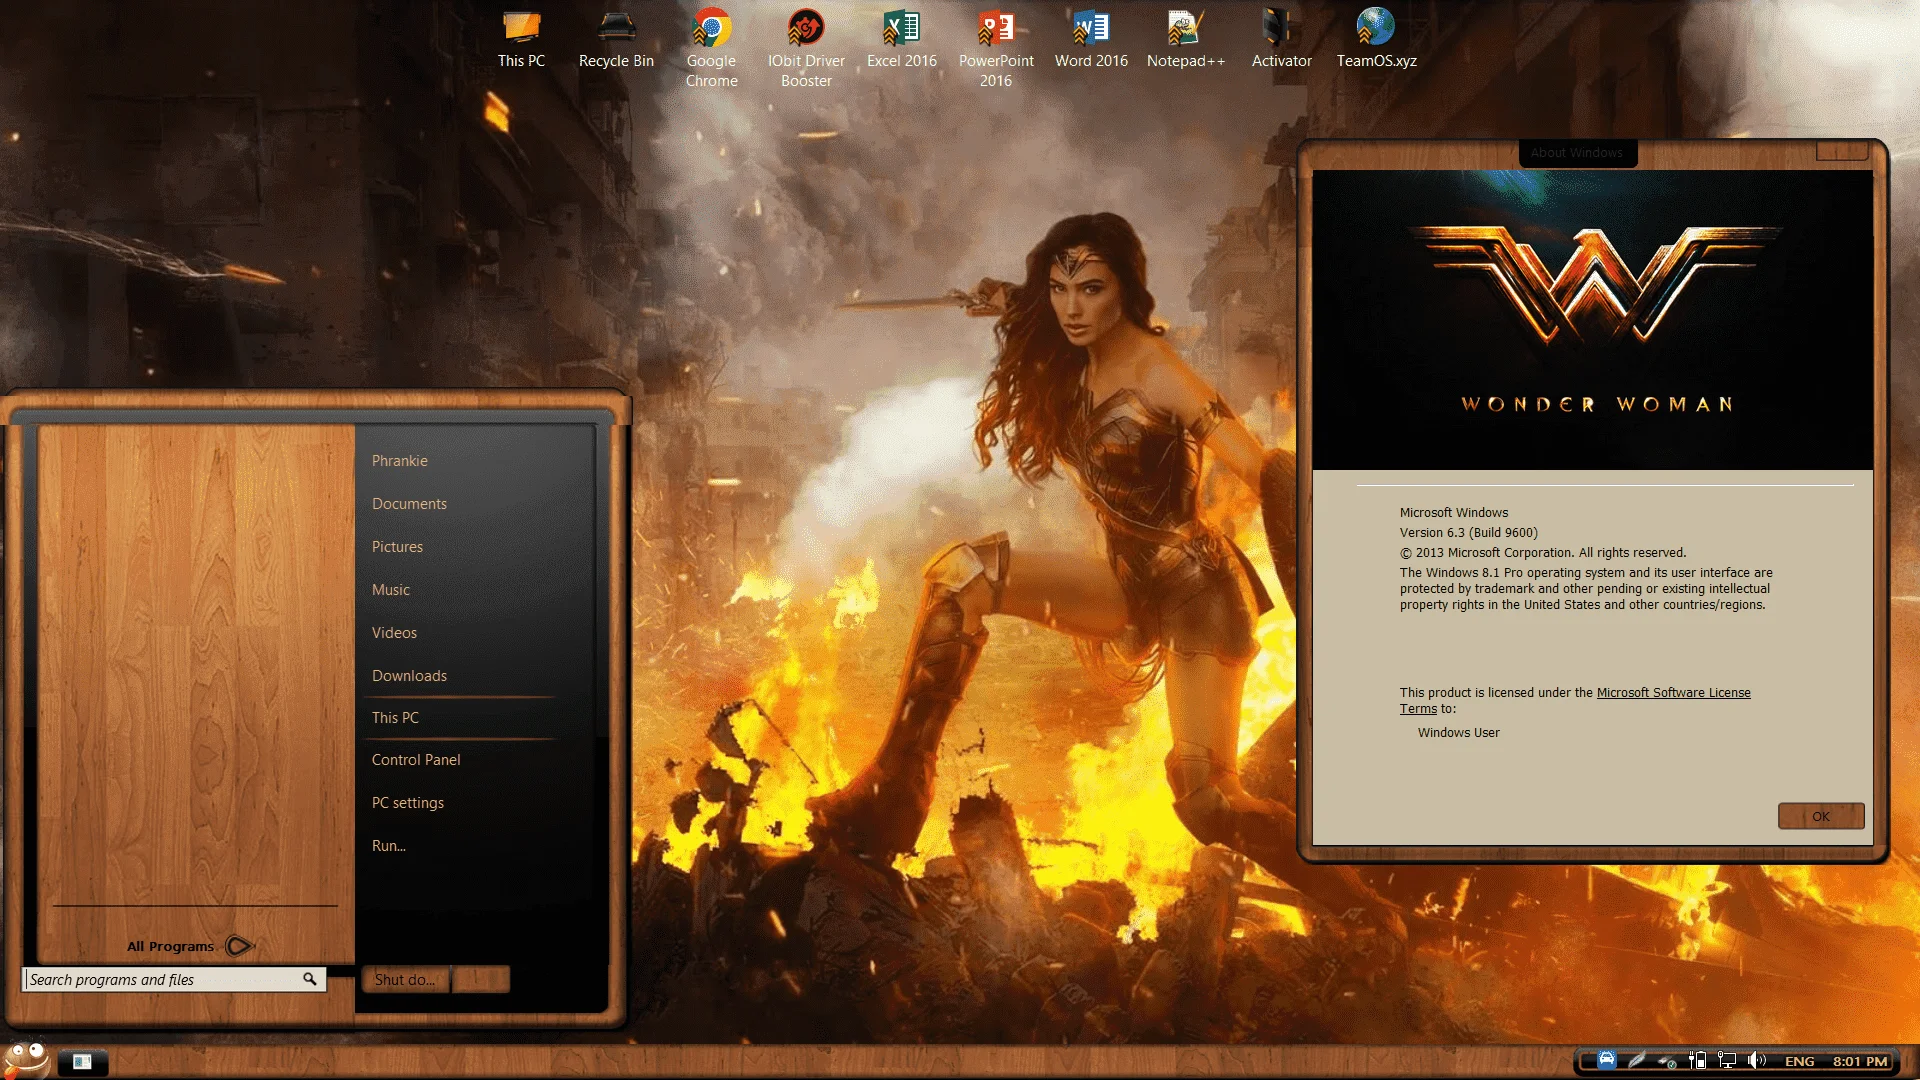This screenshot has width=1920, height=1080.
Task: Click the search magnifier icon
Action: [x=310, y=979]
